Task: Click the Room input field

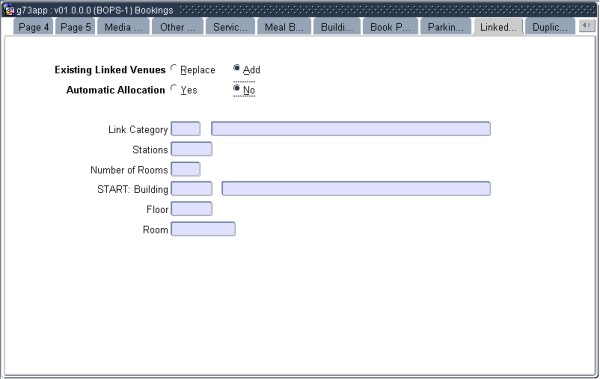Action: pos(203,229)
